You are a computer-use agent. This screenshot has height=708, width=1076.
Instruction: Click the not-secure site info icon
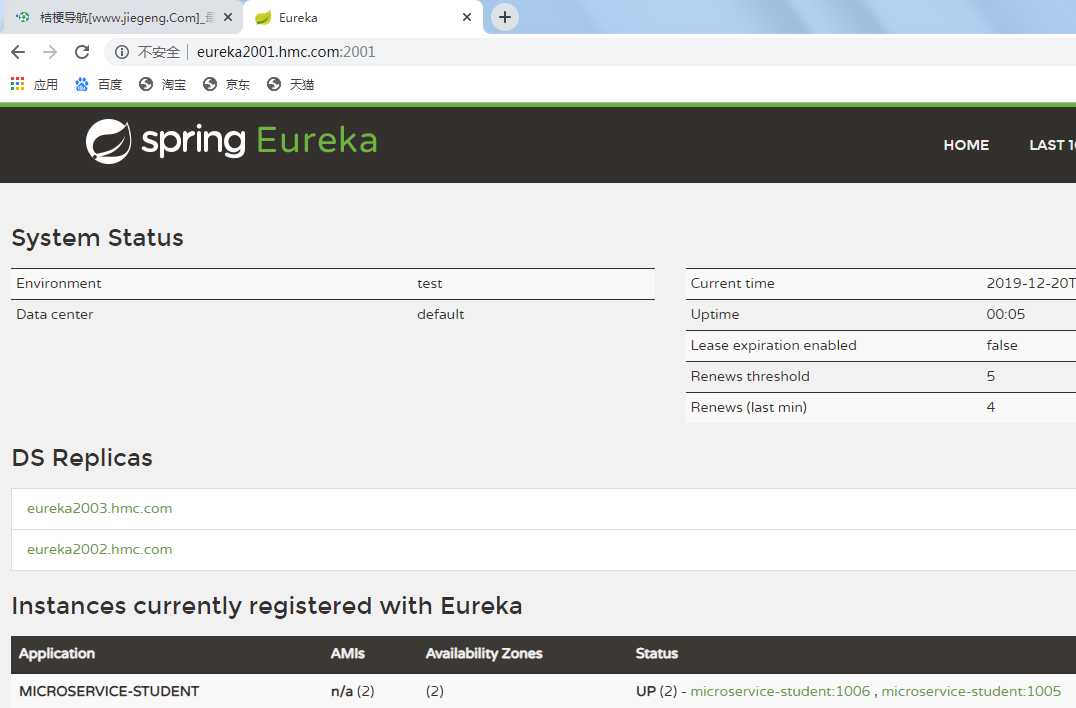(121, 52)
